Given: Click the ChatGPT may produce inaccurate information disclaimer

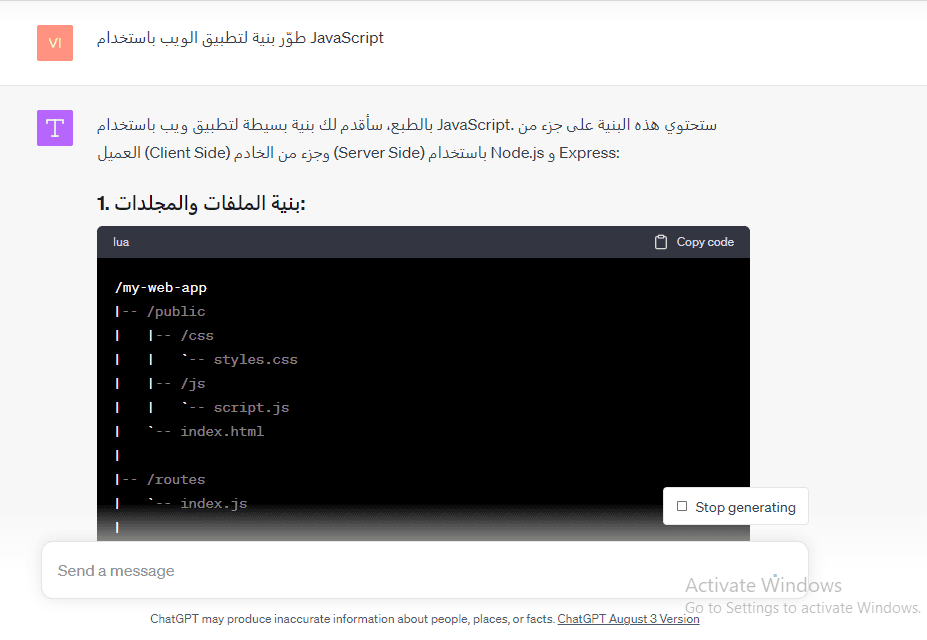Looking at the screenshot, I should [352, 619].
